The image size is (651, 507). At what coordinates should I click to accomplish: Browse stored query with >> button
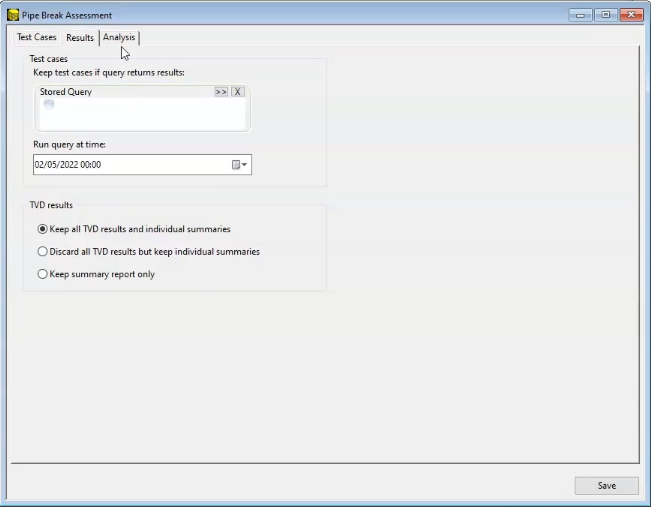coord(221,92)
